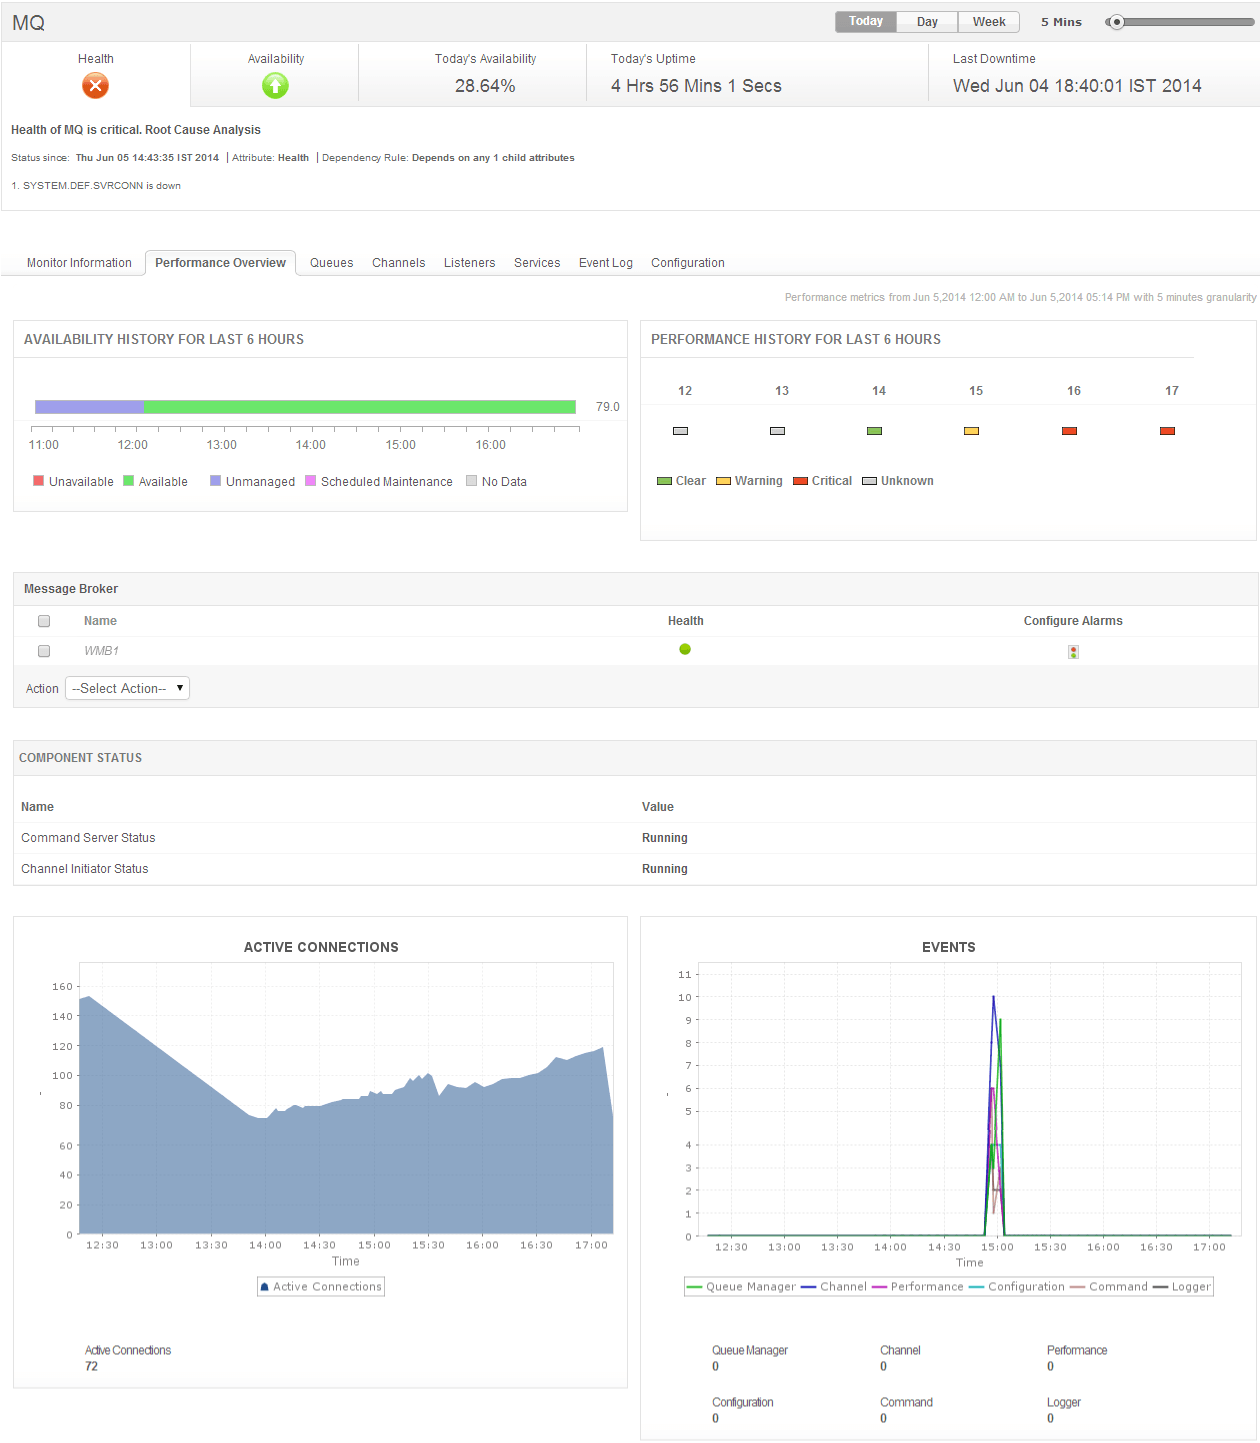Open the Queues tab
Screen dimensions: 1260x1443
(331, 263)
